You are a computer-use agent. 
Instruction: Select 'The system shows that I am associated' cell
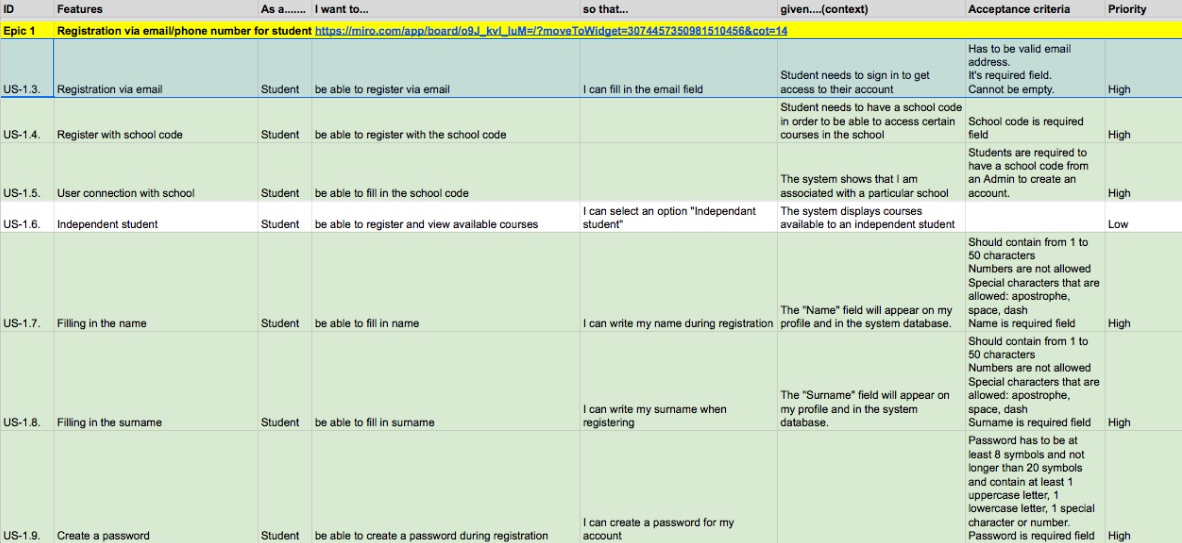871,172
